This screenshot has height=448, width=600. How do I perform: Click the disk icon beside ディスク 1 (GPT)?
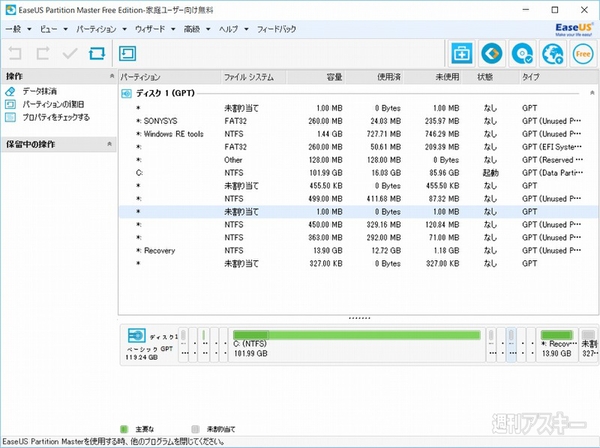[x=126, y=93]
